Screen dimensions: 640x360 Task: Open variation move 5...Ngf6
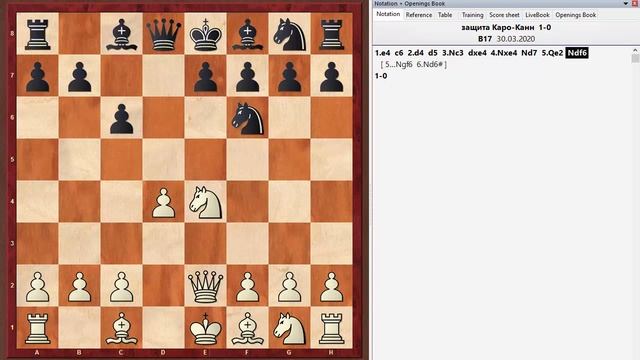[399, 64]
